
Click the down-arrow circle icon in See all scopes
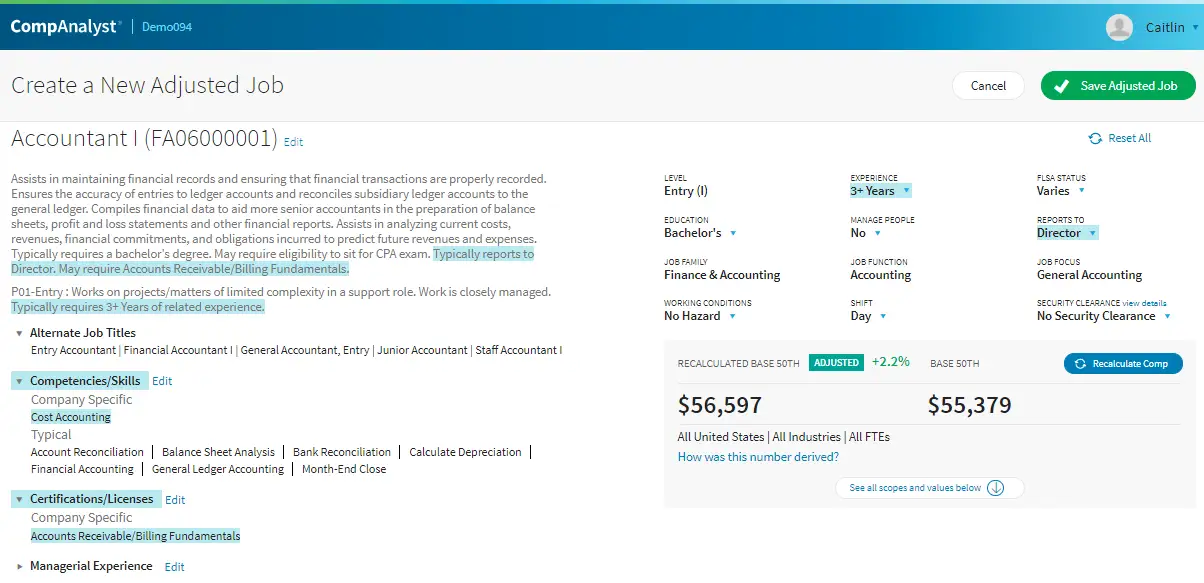tap(995, 488)
